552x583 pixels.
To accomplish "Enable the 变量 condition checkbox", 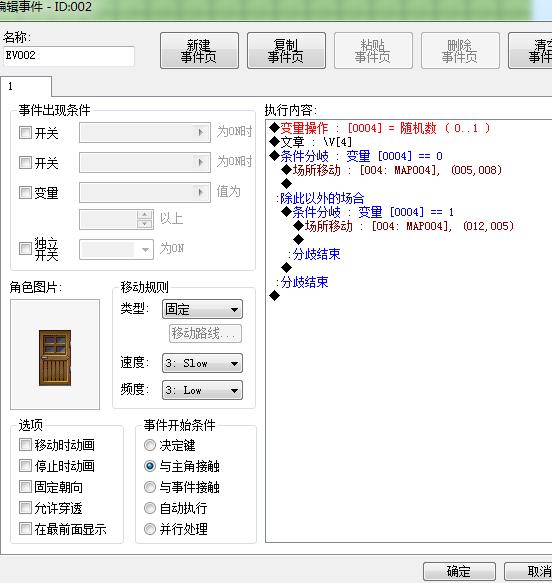I will click(x=25, y=192).
